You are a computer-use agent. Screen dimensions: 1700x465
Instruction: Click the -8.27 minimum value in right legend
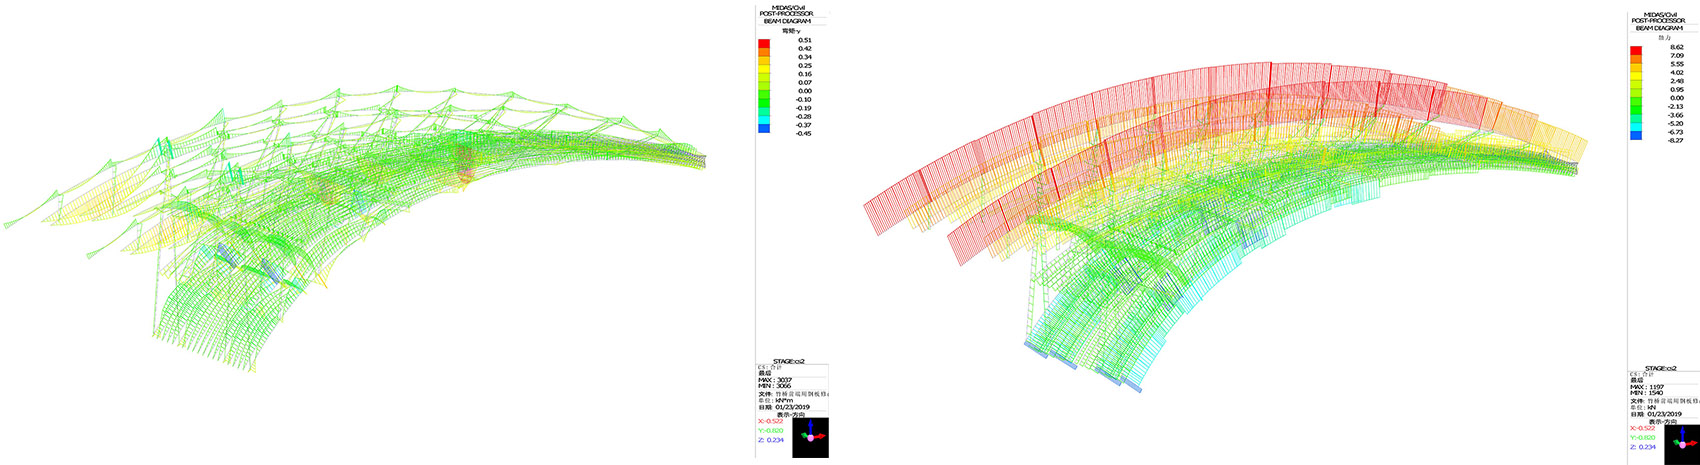[x=1676, y=141]
